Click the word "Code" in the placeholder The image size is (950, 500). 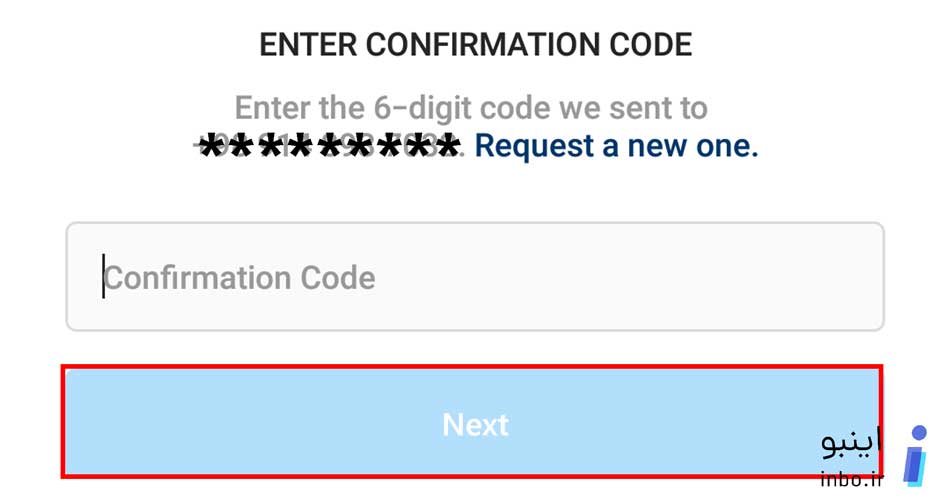338,278
